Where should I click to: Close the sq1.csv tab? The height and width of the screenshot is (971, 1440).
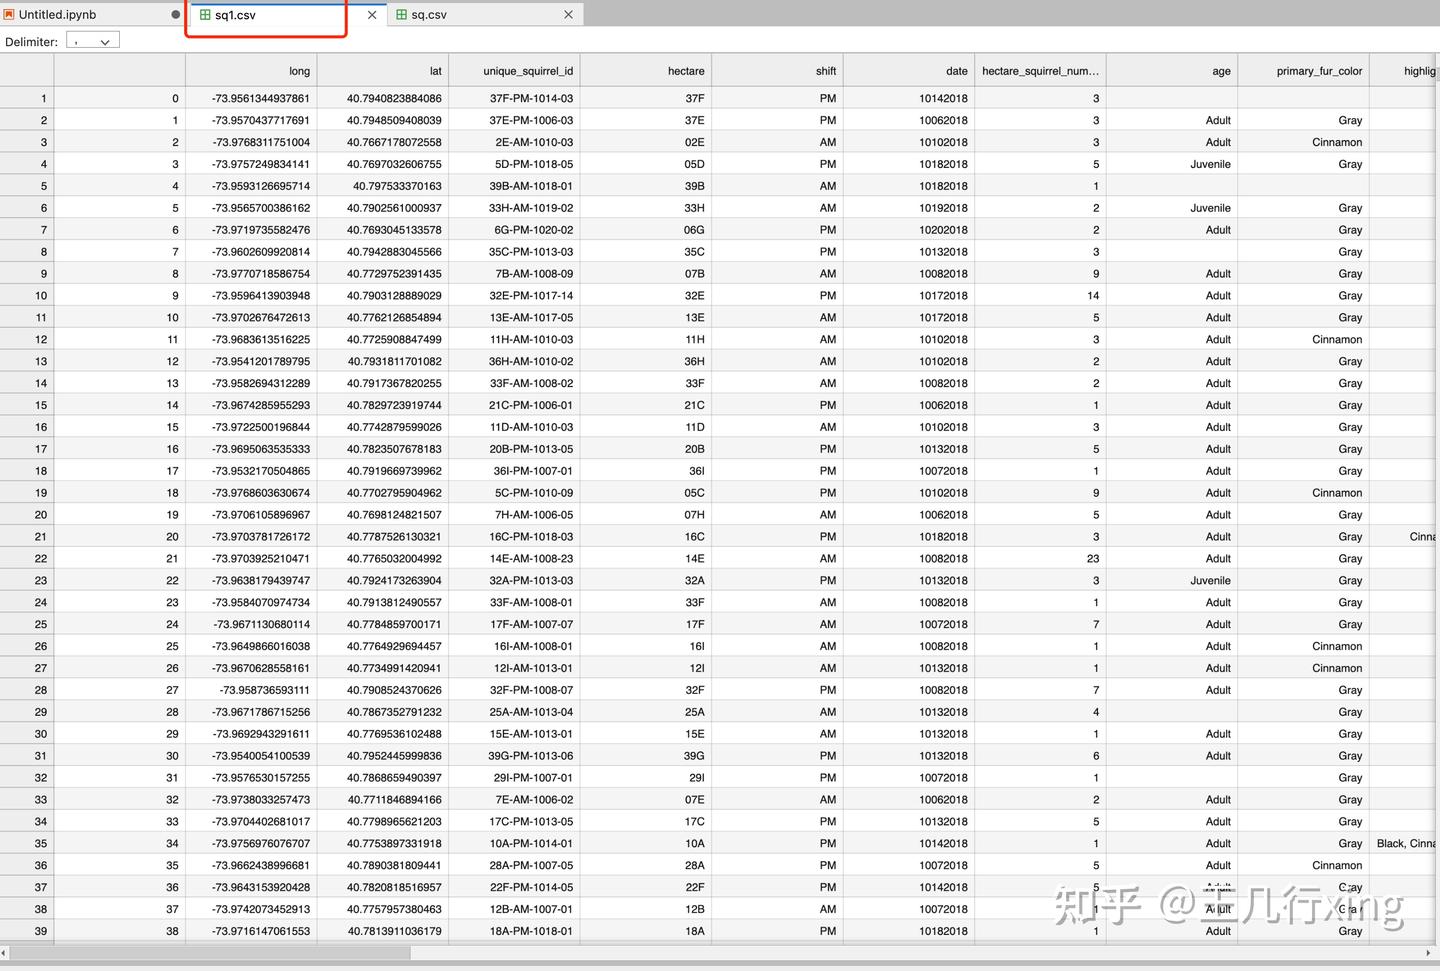(x=371, y=16)
